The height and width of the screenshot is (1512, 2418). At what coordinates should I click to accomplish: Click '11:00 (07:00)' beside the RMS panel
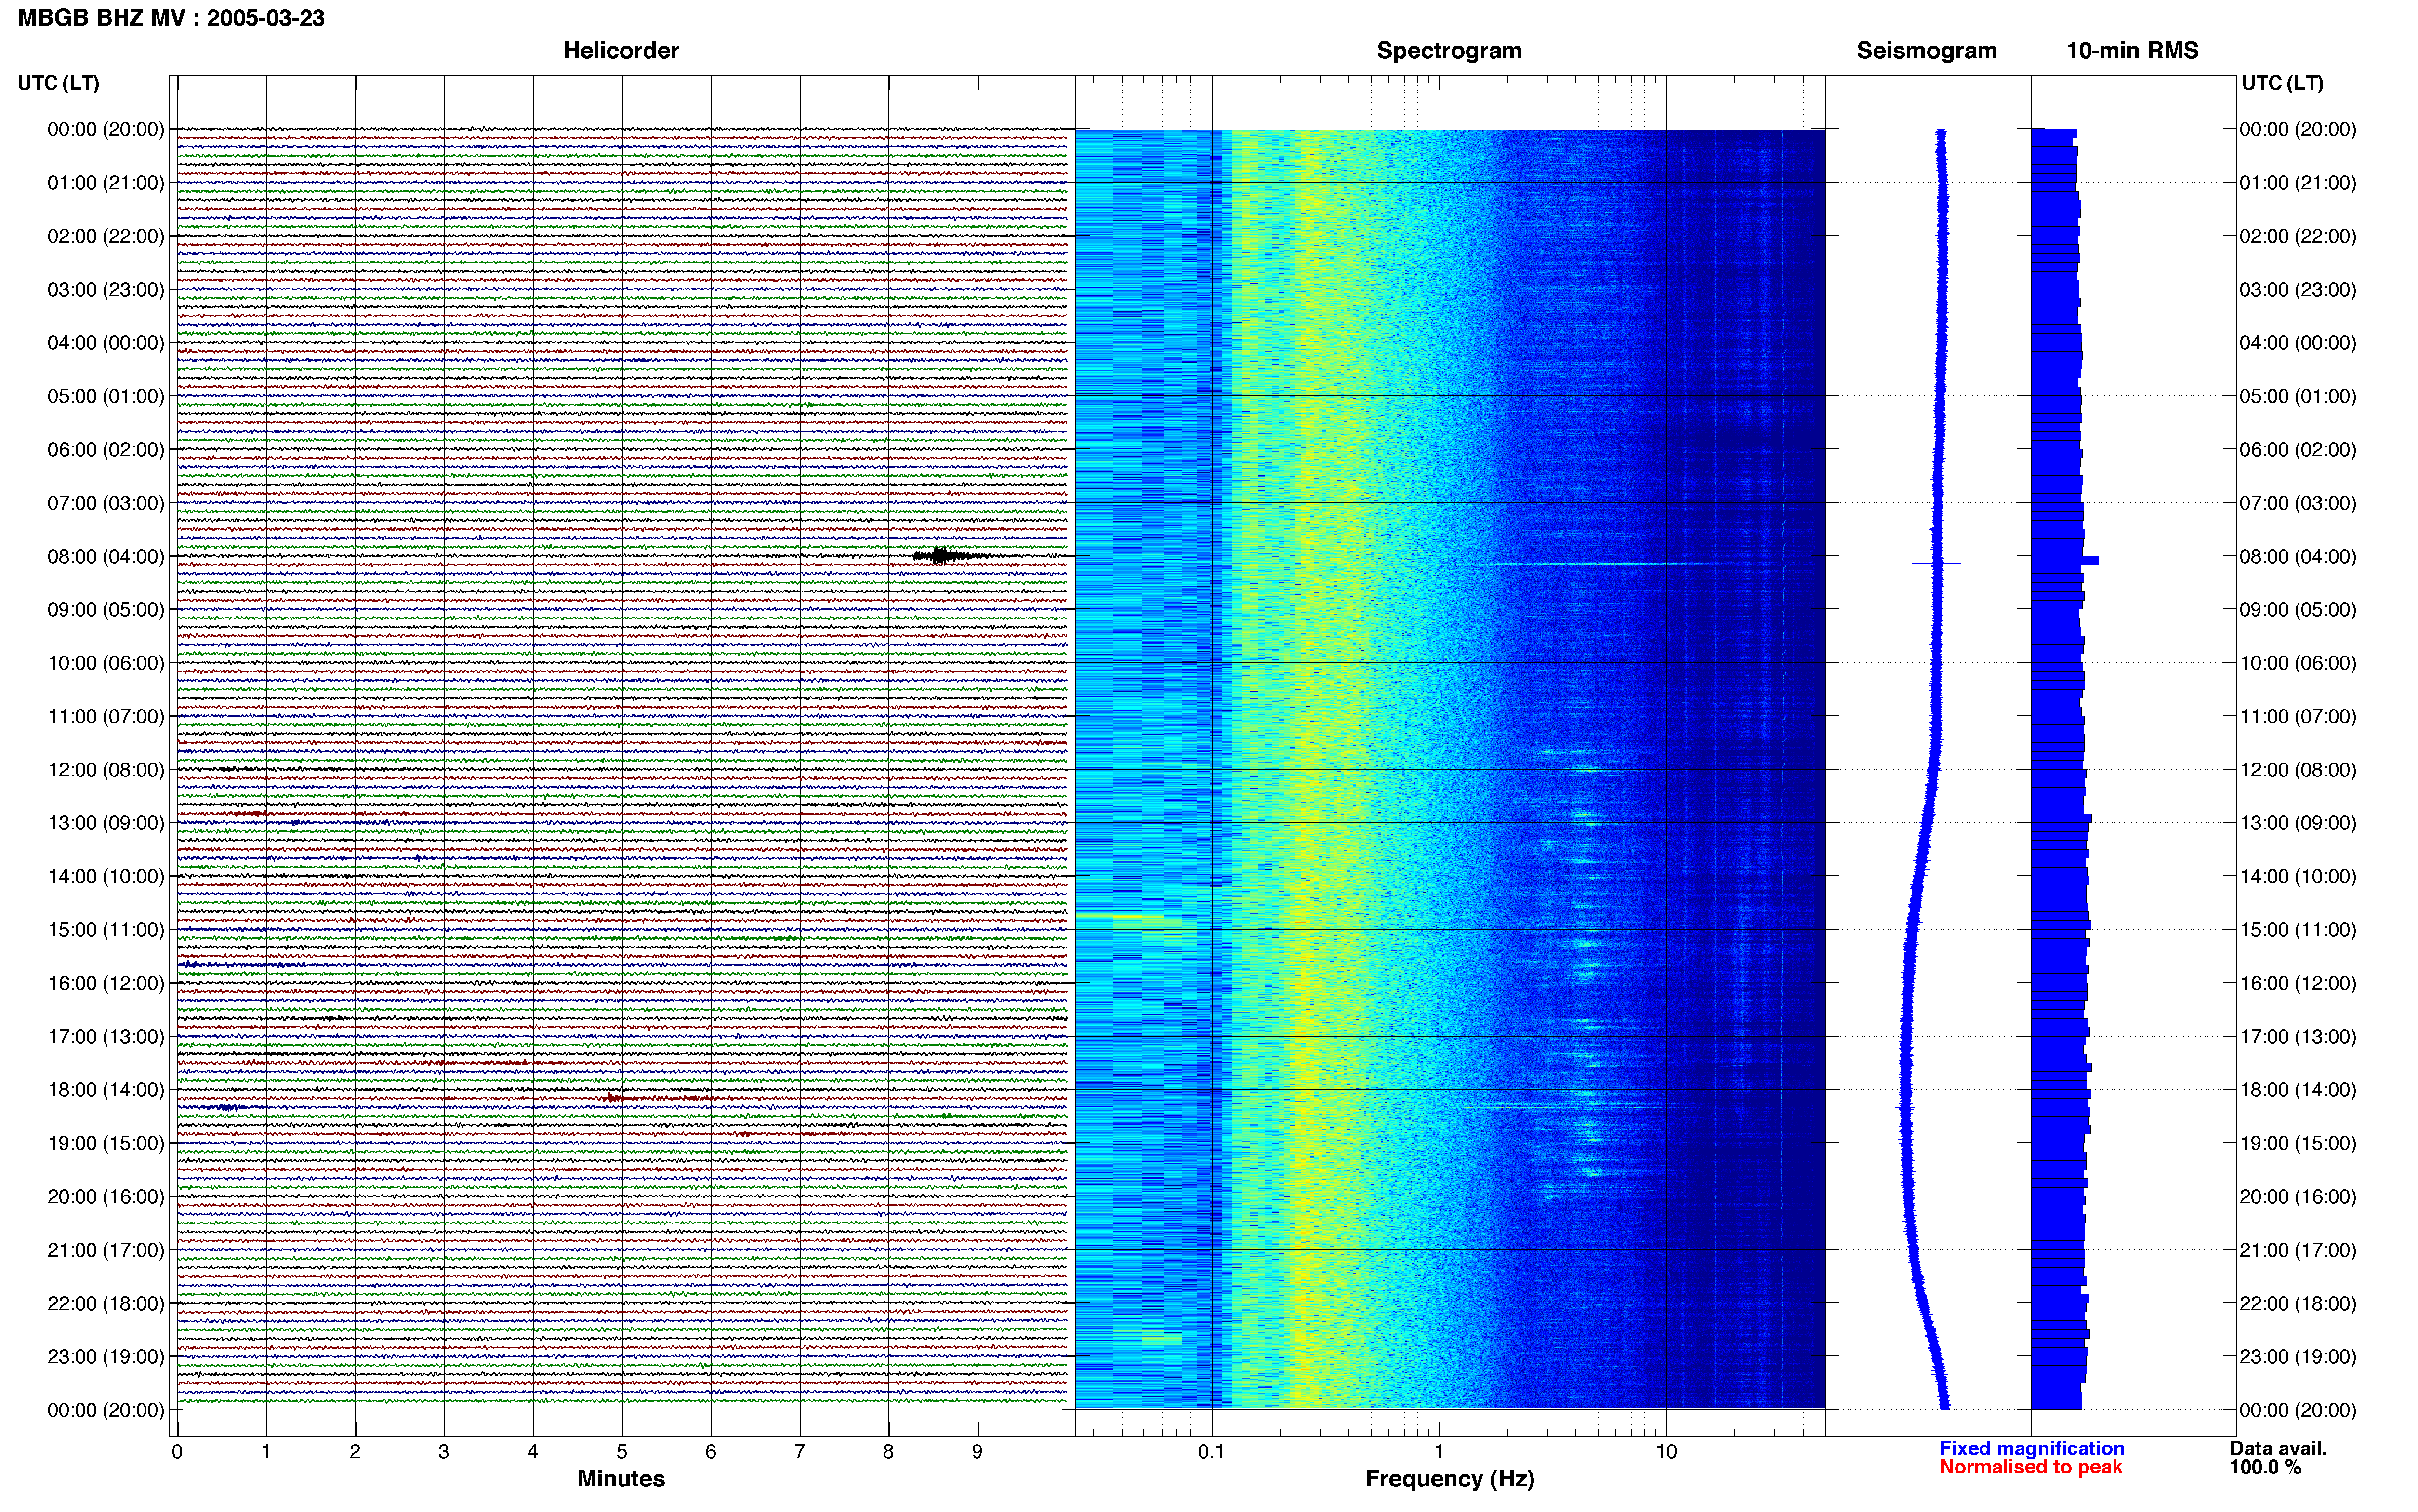pyautogui.click(x=2298, y=717)
